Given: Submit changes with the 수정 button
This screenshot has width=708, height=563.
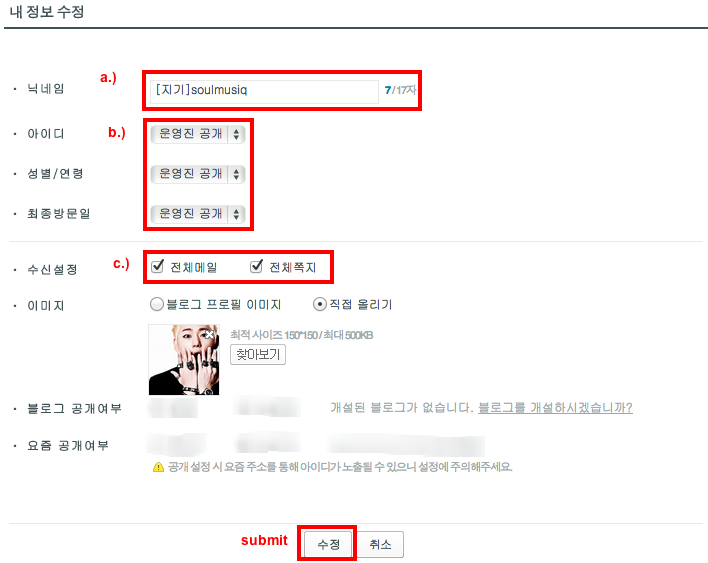Looking at the screenshot, I should (328, 544).
